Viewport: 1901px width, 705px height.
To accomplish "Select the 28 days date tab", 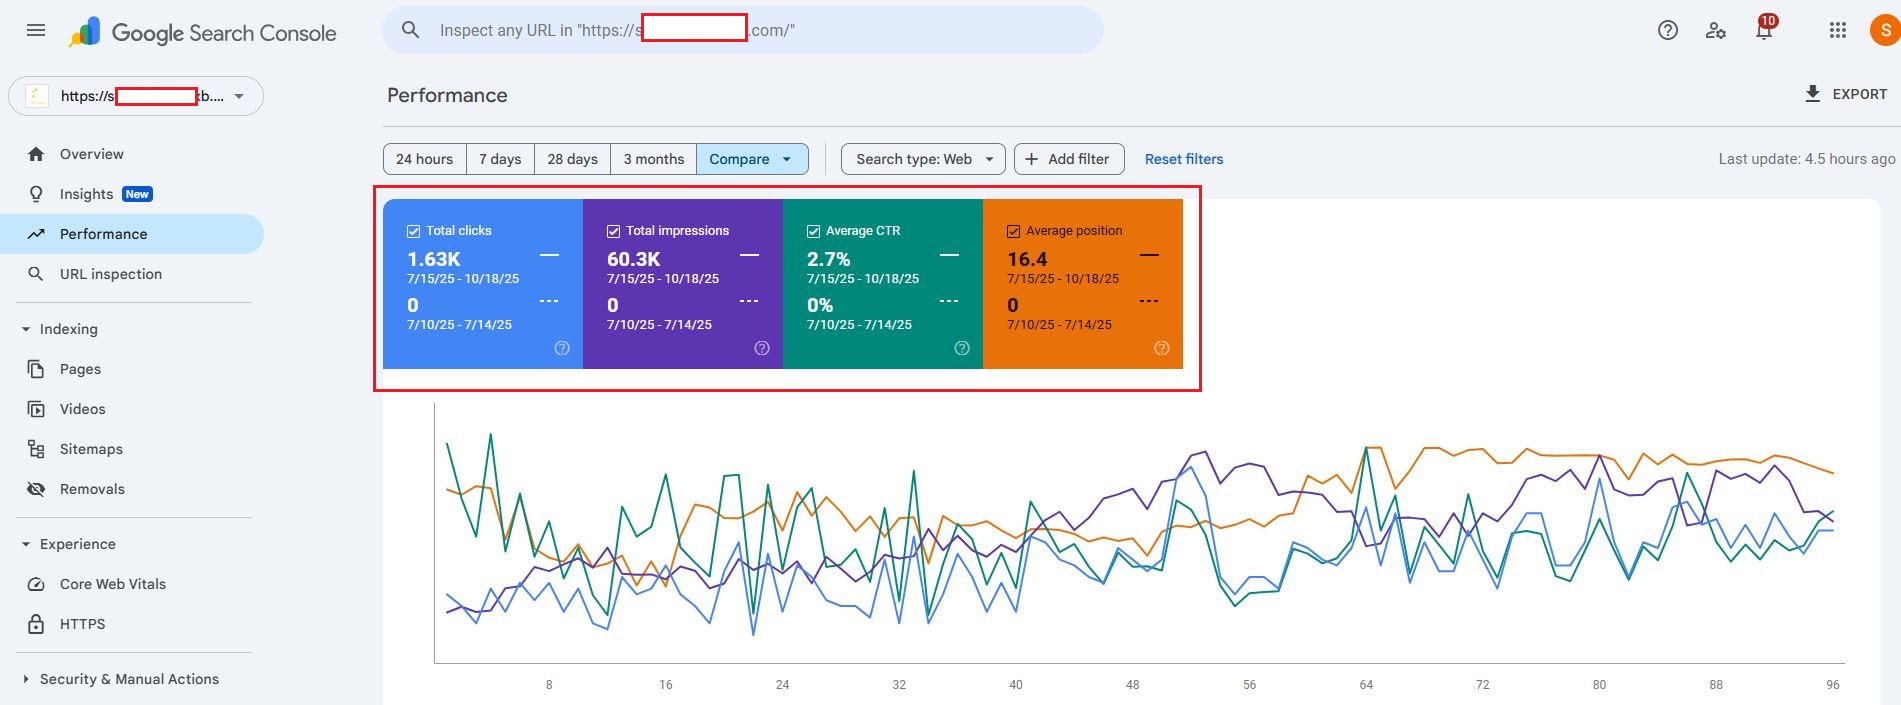I will tap(572, 159).
